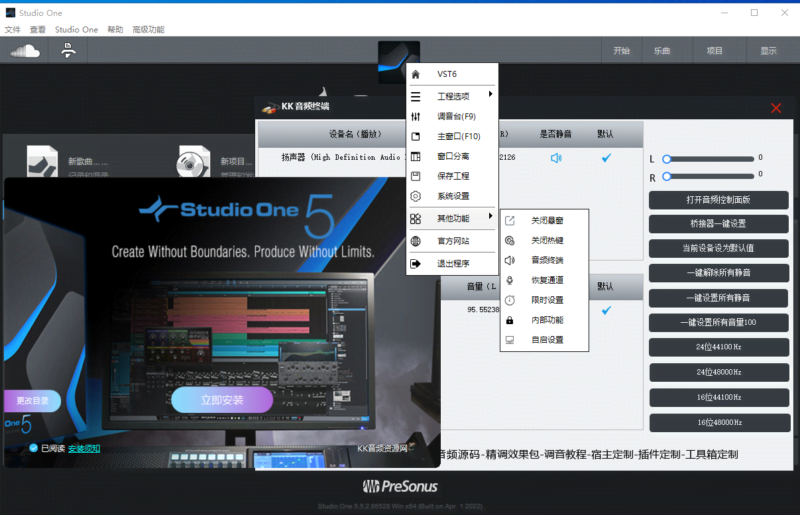Screen dimensions: 800x515
Task: Open the 高级功能 menu
Action: point(148,30)
